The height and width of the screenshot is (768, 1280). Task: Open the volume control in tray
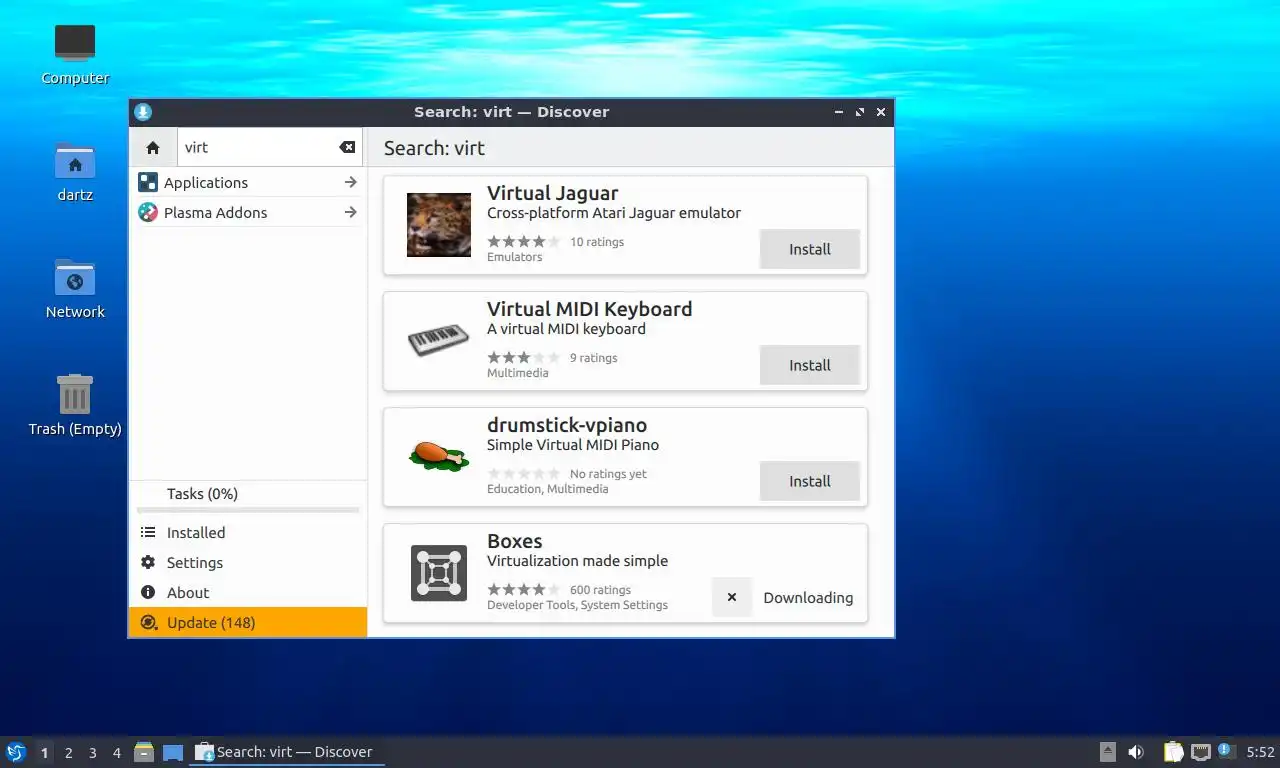[x=1136, y=752]
